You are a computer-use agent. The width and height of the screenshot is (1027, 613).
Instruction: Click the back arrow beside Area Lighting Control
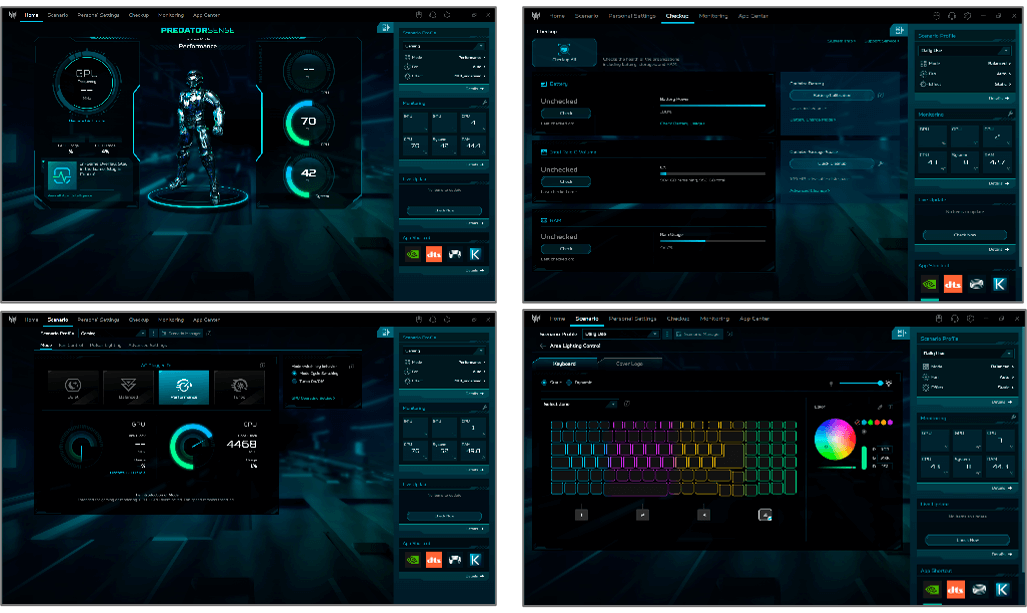542,346
